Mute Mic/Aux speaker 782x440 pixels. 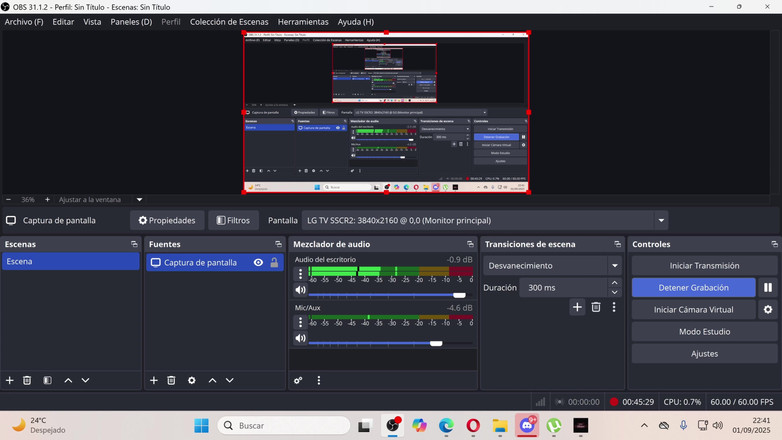coord(300,338)
